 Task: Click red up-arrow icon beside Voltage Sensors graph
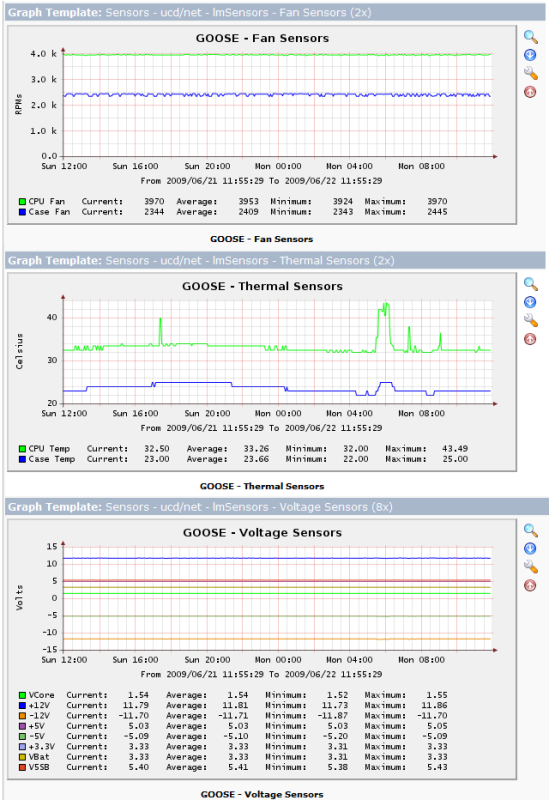coord(530,585)
